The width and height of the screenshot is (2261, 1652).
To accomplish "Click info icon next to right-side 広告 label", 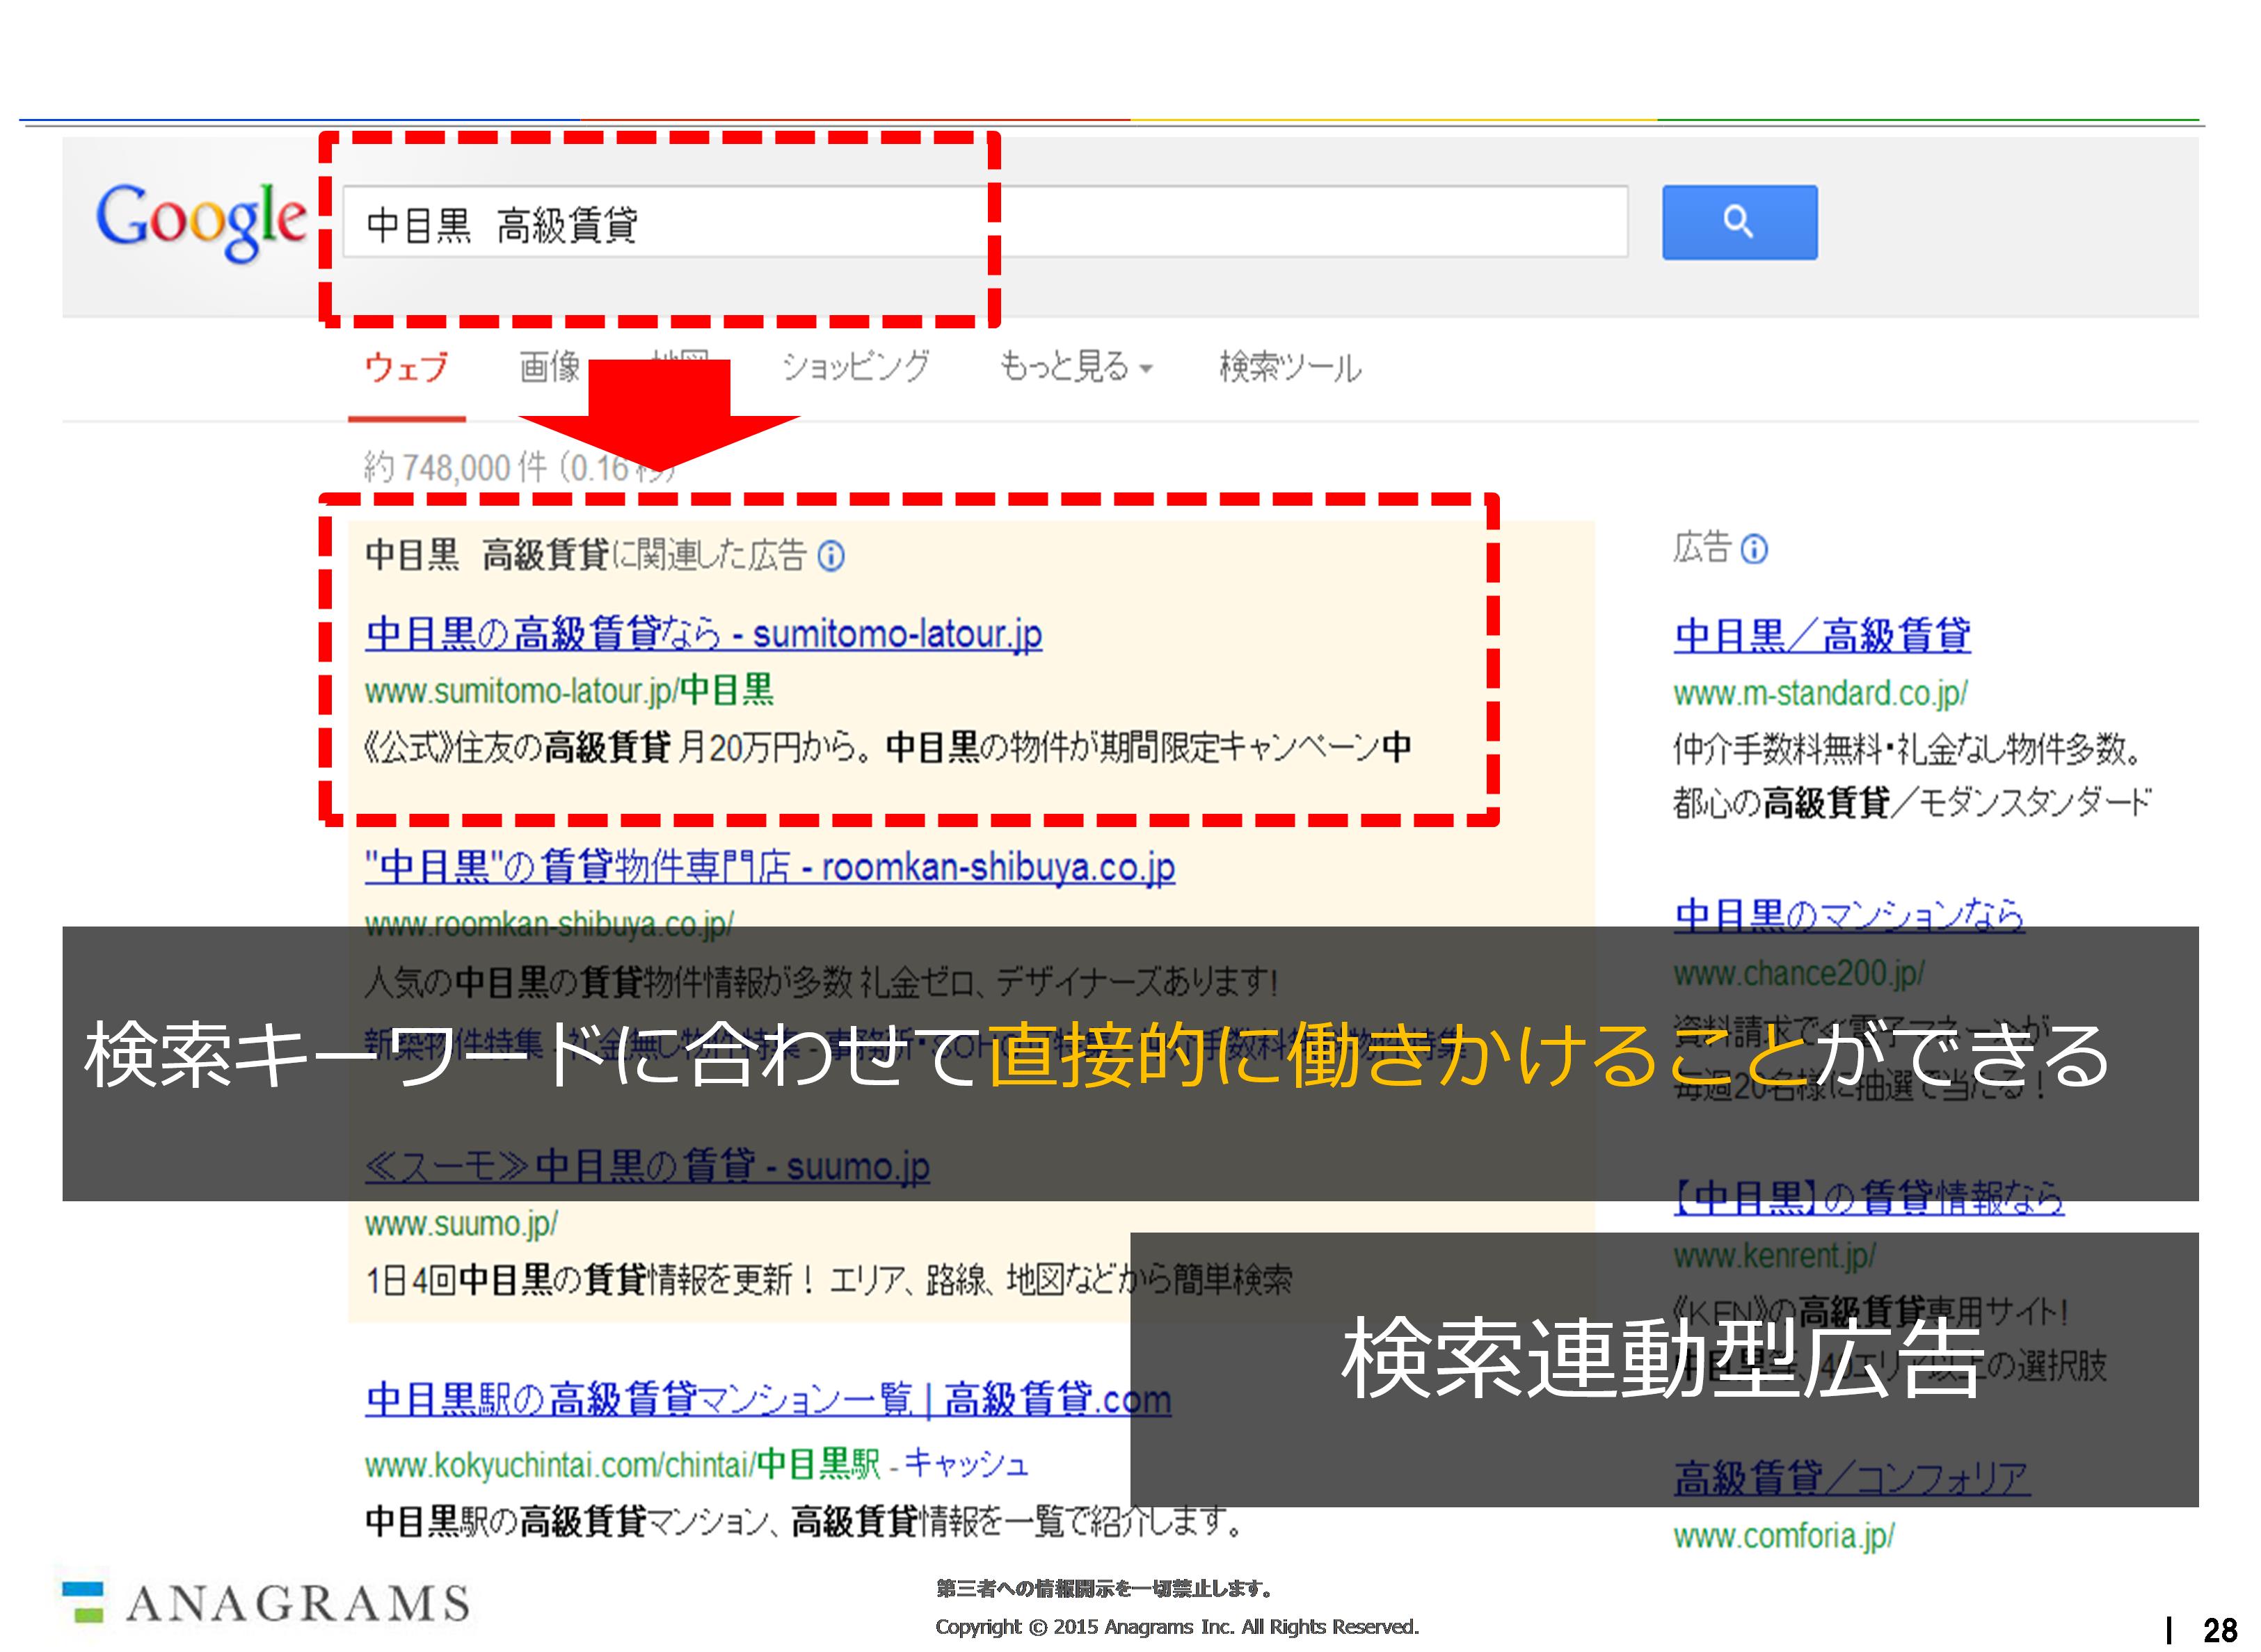I will (x=1754, y=549).
